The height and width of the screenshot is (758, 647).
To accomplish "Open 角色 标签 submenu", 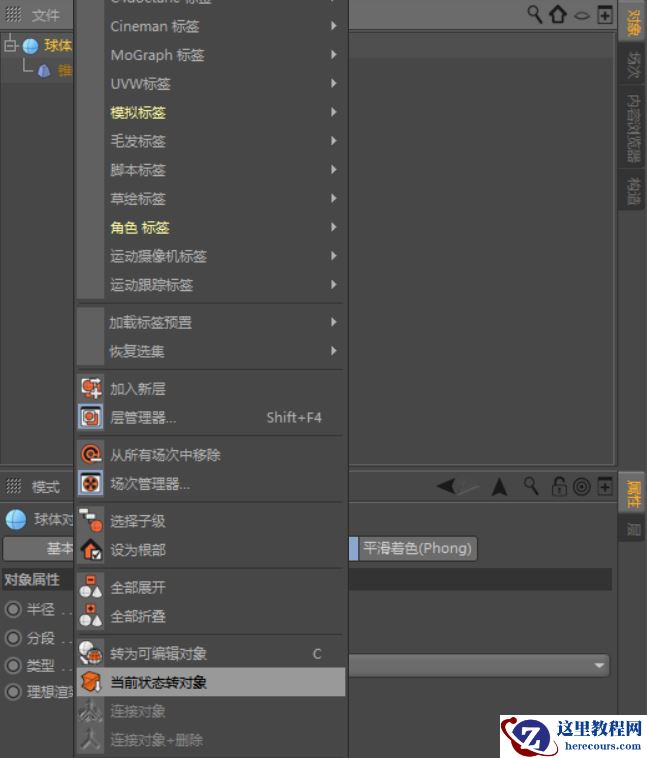I will click(212, 227).
